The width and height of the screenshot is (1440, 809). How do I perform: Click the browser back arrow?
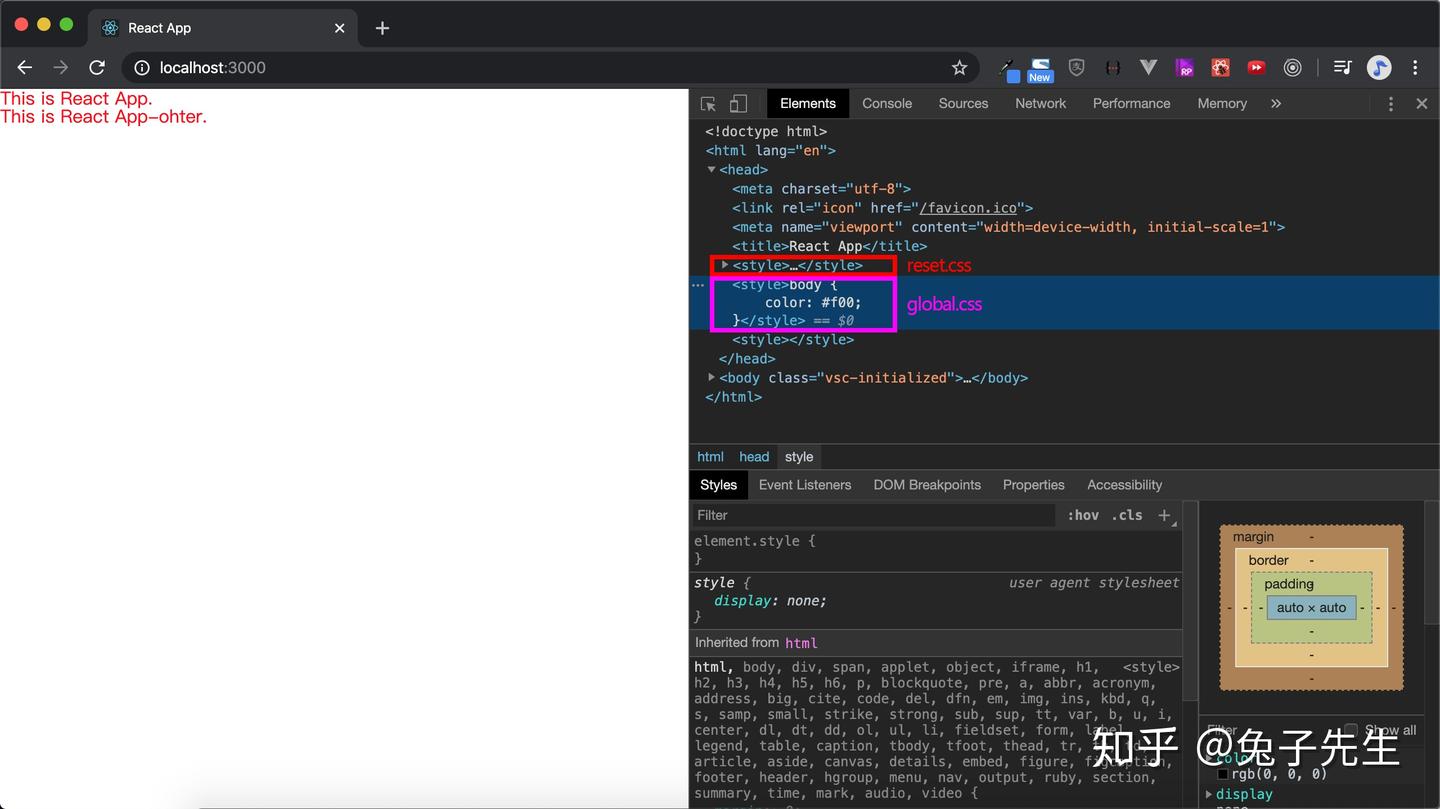point(25,68)
